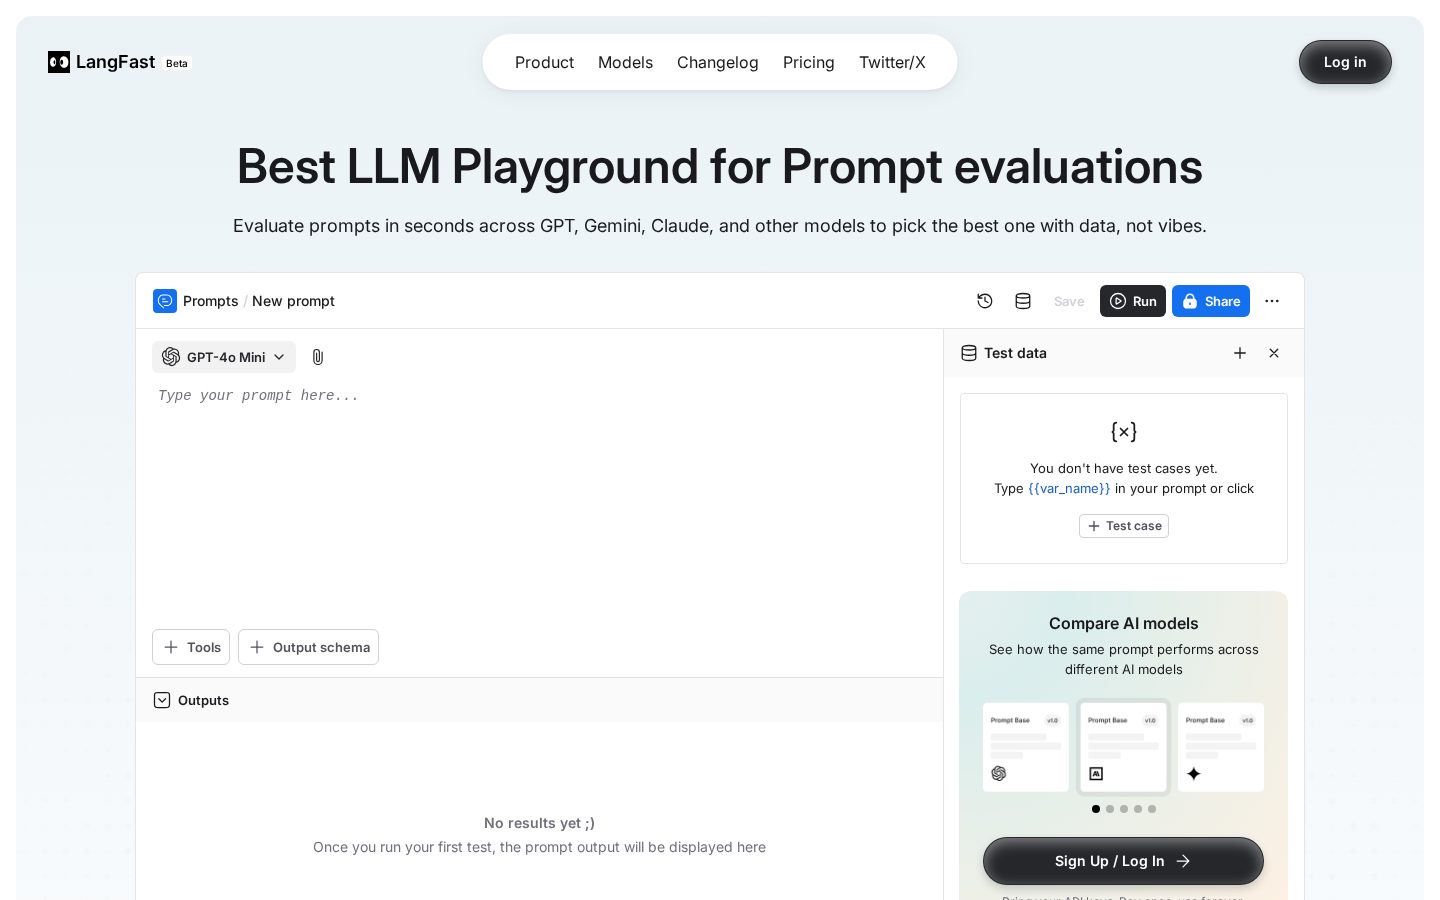This screenshot has width=1440, height=900.
Task: Open the GPT-4o Mini model dropdown
Action: 224,357
